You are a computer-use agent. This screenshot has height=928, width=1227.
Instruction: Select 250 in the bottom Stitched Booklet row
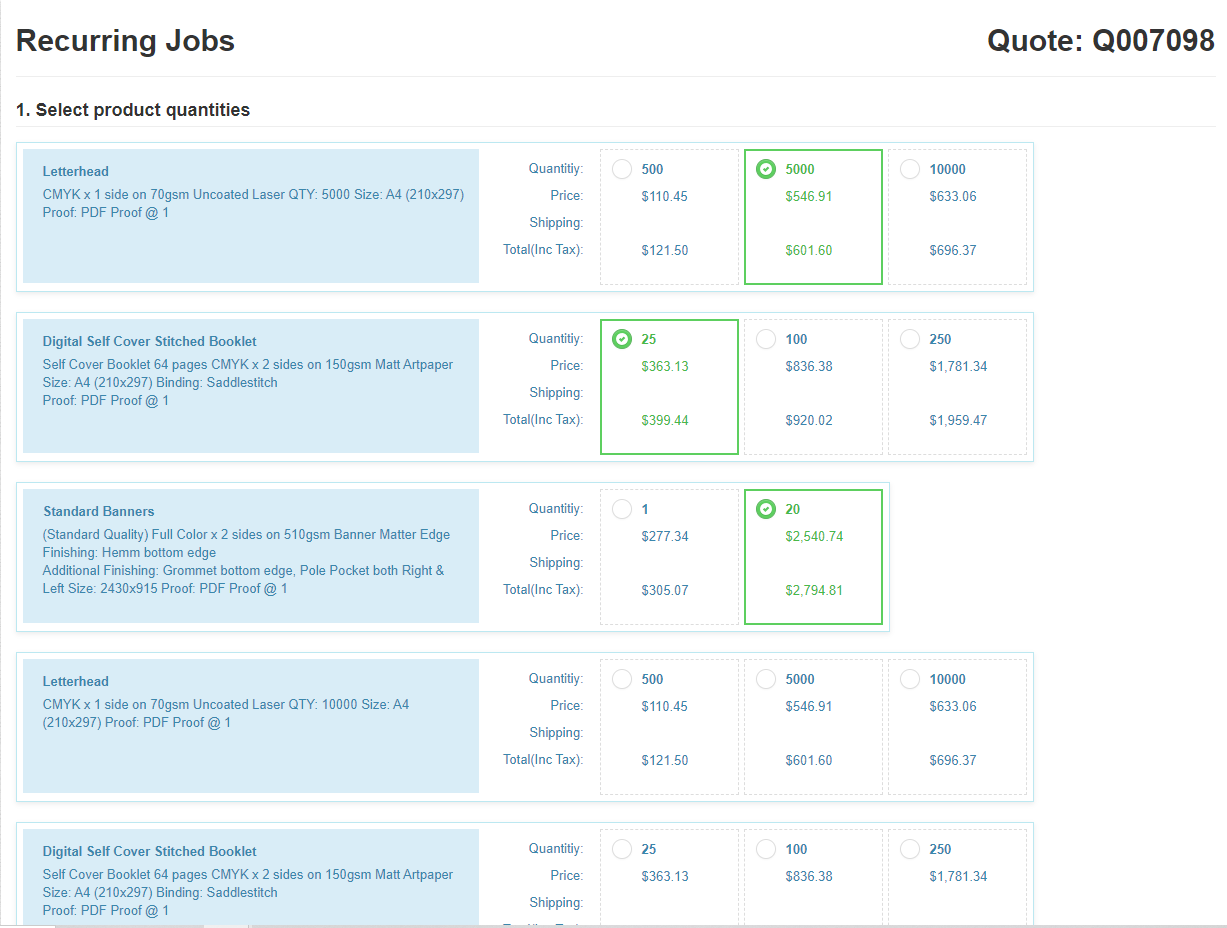click(x=910, y=849)
